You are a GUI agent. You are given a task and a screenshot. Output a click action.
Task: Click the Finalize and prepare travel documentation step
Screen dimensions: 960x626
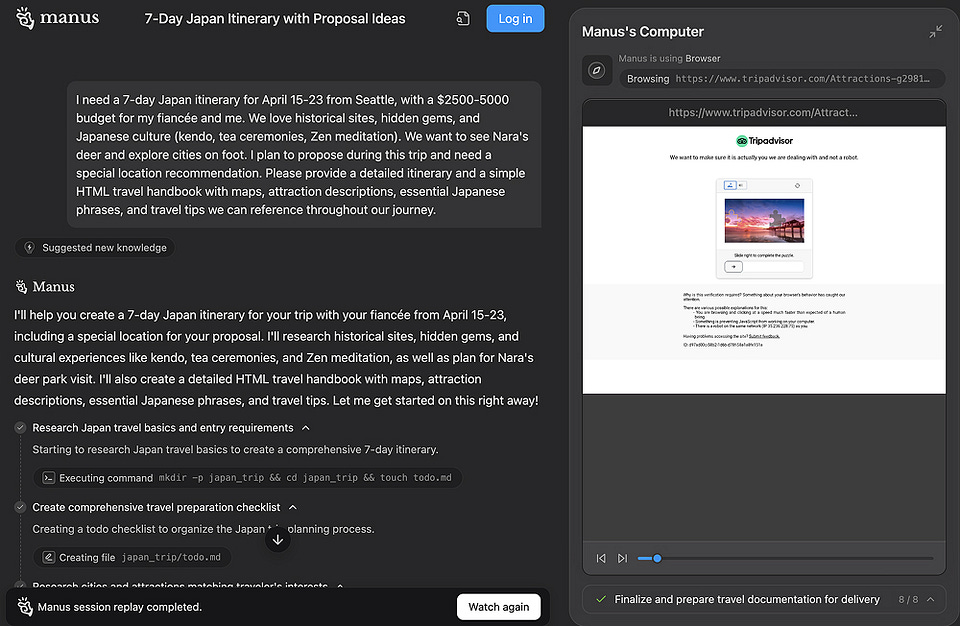747,599
